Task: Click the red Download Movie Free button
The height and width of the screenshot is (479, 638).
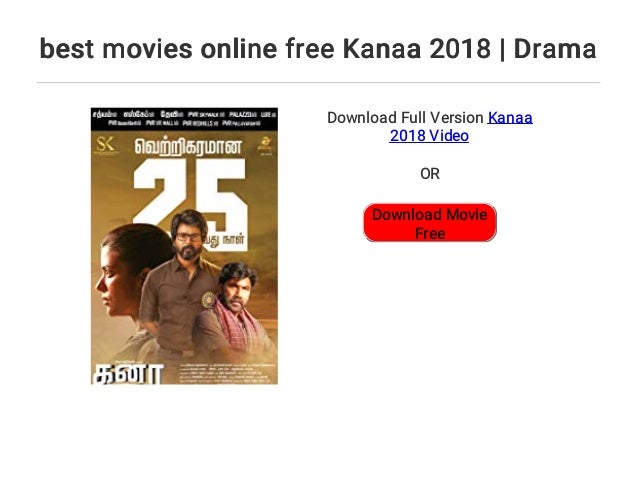Action: (430, 223)
